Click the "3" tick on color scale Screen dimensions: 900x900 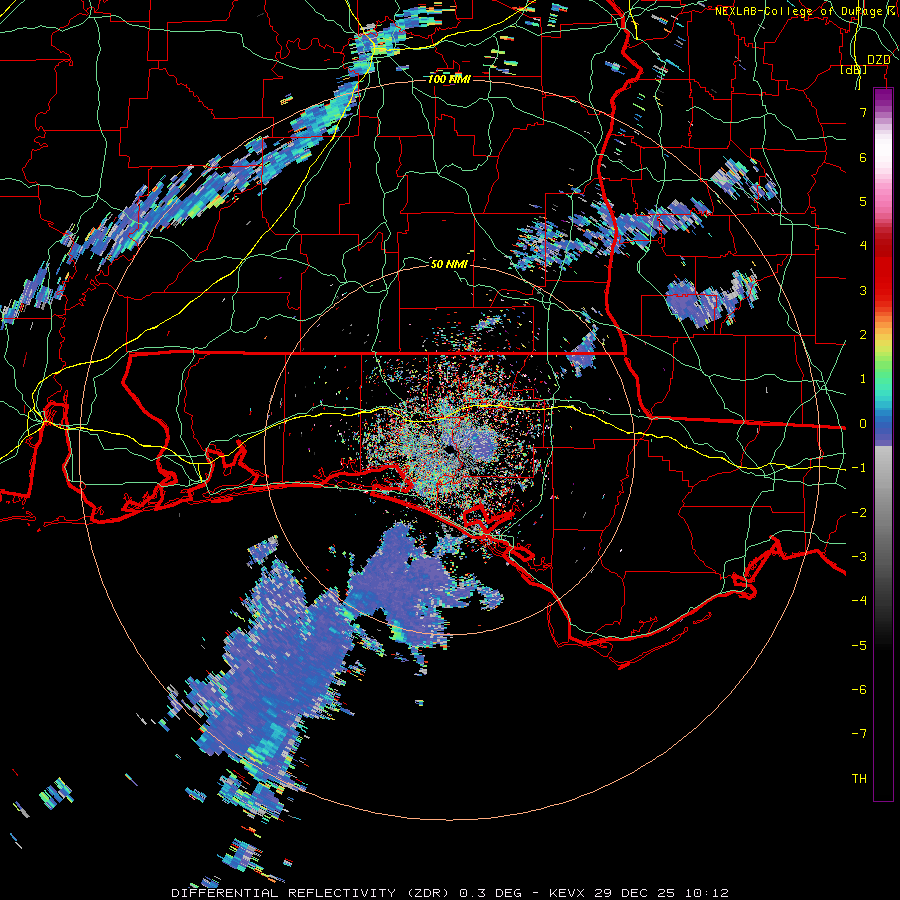(x=863, y=290)
